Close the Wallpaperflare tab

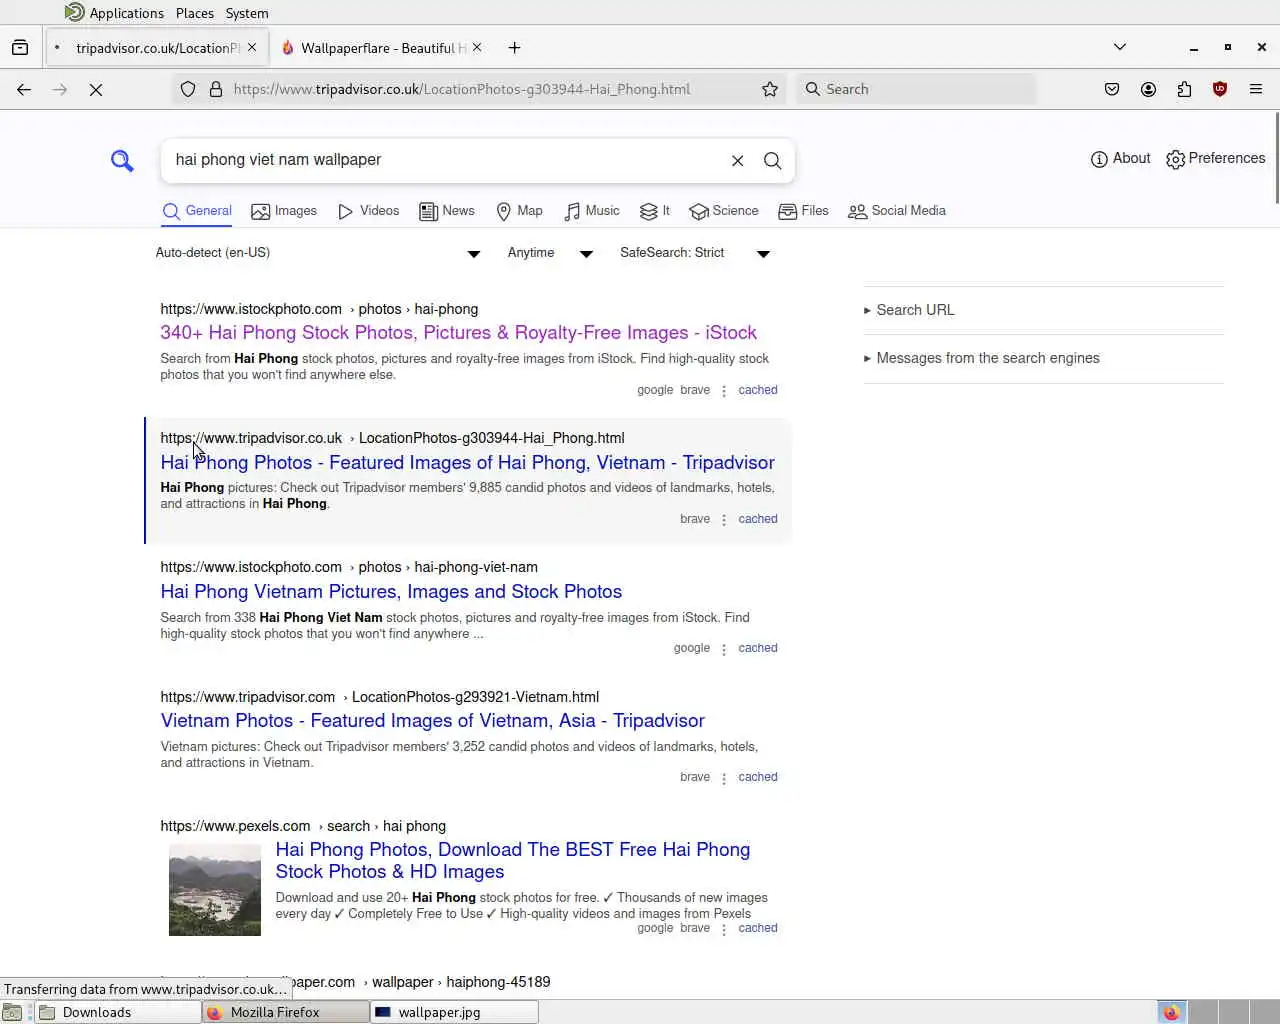(x=477, y=47)
